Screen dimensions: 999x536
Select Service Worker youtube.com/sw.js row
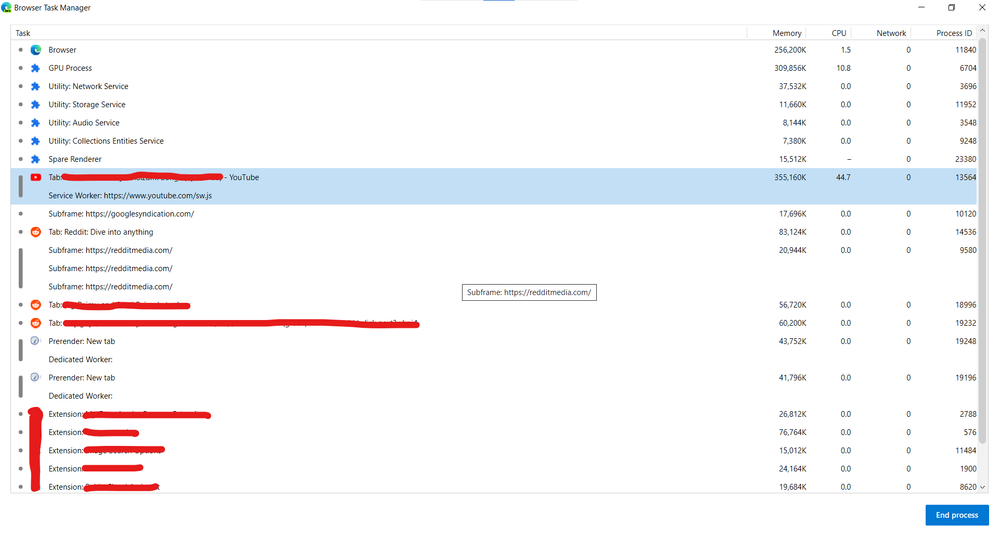point(494,196)
